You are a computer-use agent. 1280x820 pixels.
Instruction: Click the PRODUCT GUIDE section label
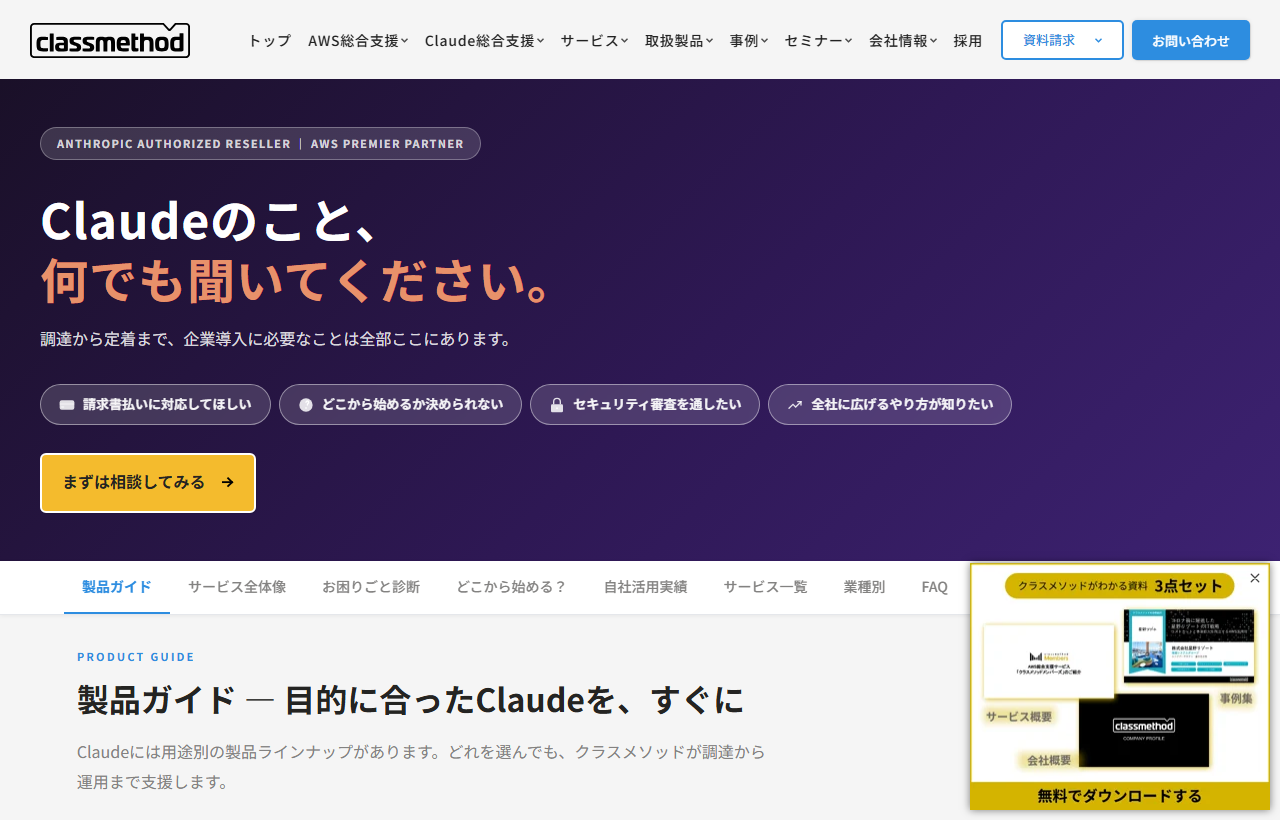pos(136,657)
